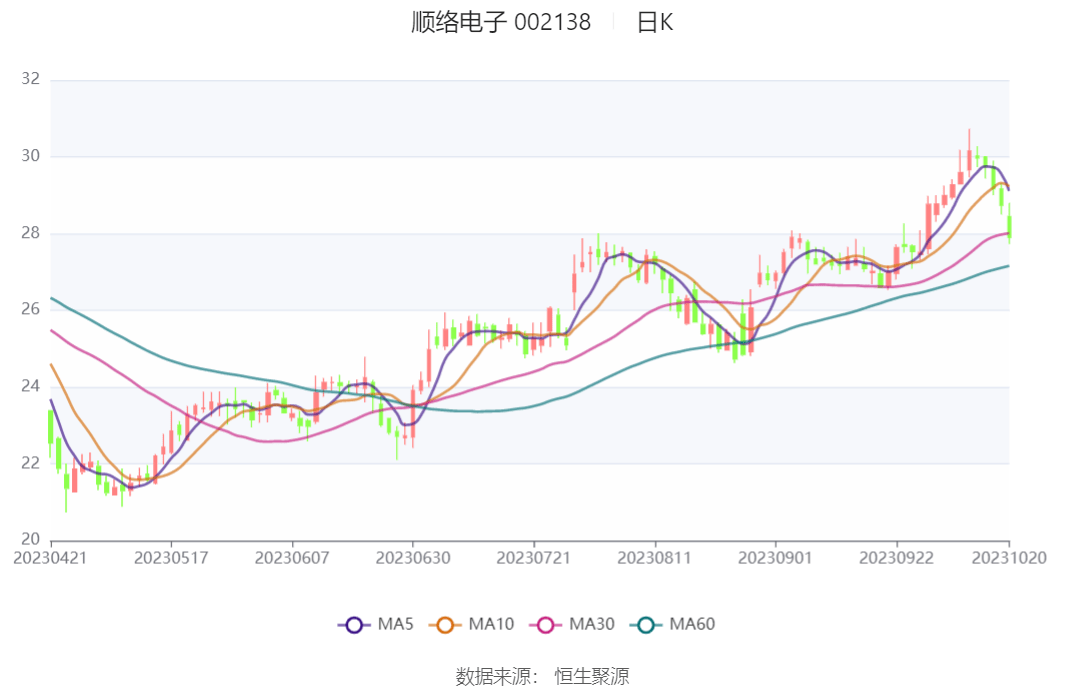Click the 20230630 x-axis date label
The height and width of the screenshot is (689, 1085).
412,558
